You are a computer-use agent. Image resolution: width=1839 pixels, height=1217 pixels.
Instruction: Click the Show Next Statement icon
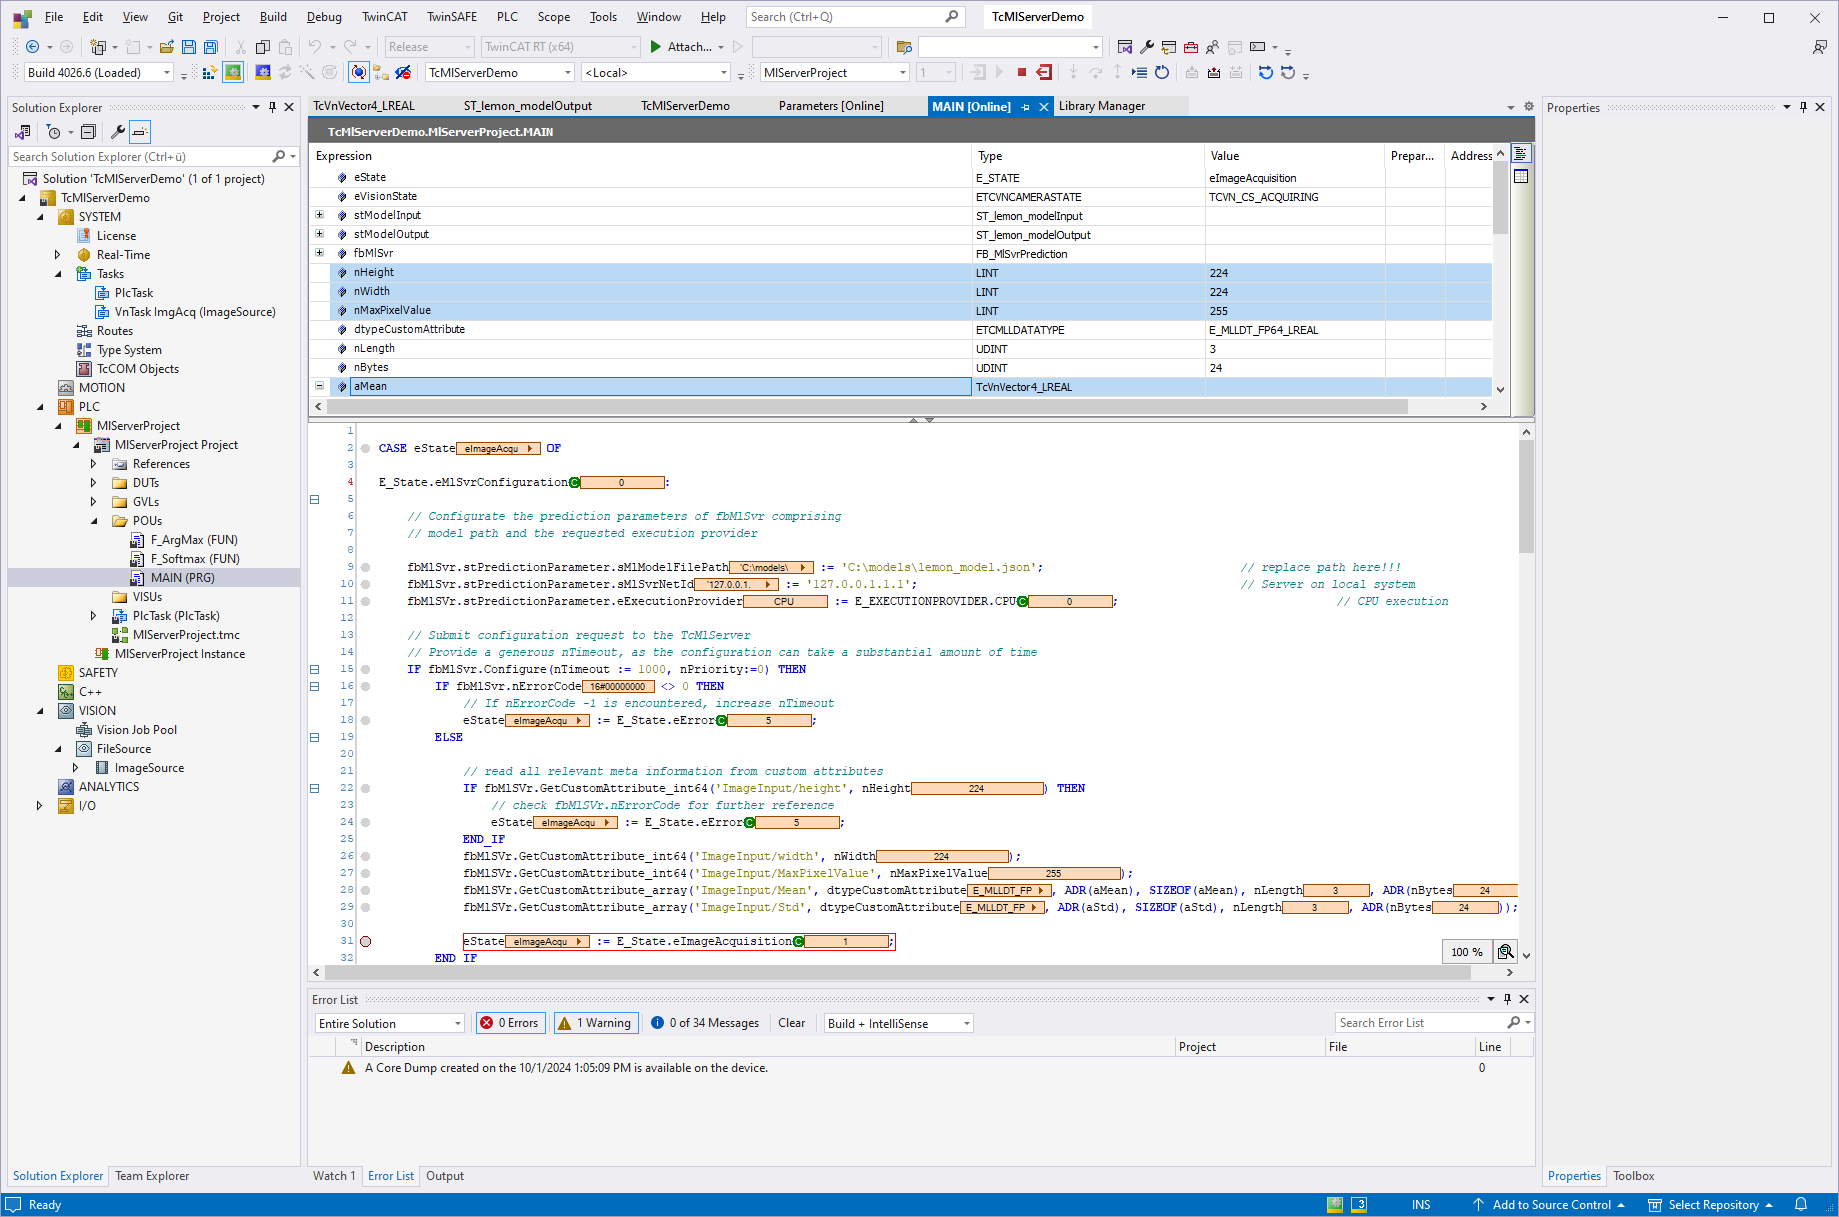tap(1139, 73)
